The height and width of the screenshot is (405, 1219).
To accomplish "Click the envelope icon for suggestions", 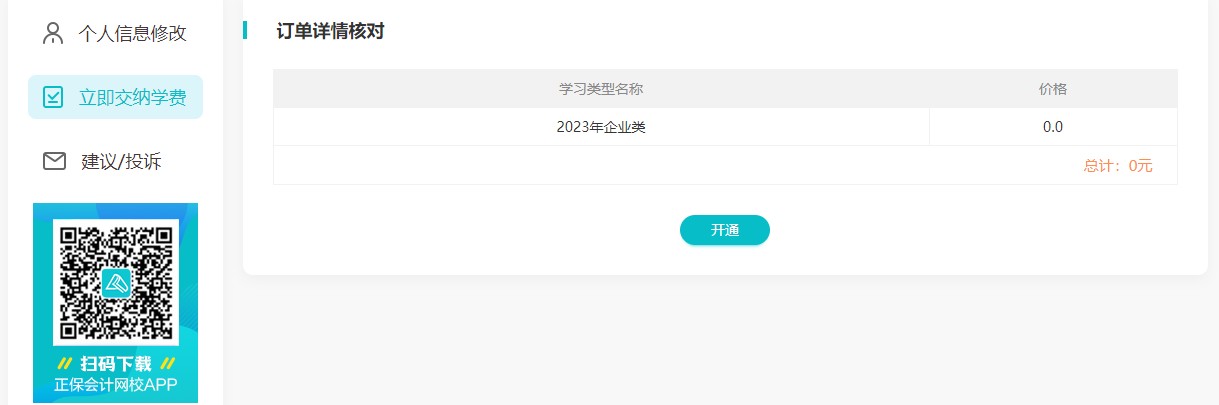I will pyautogui.click(x=54, y=161).
